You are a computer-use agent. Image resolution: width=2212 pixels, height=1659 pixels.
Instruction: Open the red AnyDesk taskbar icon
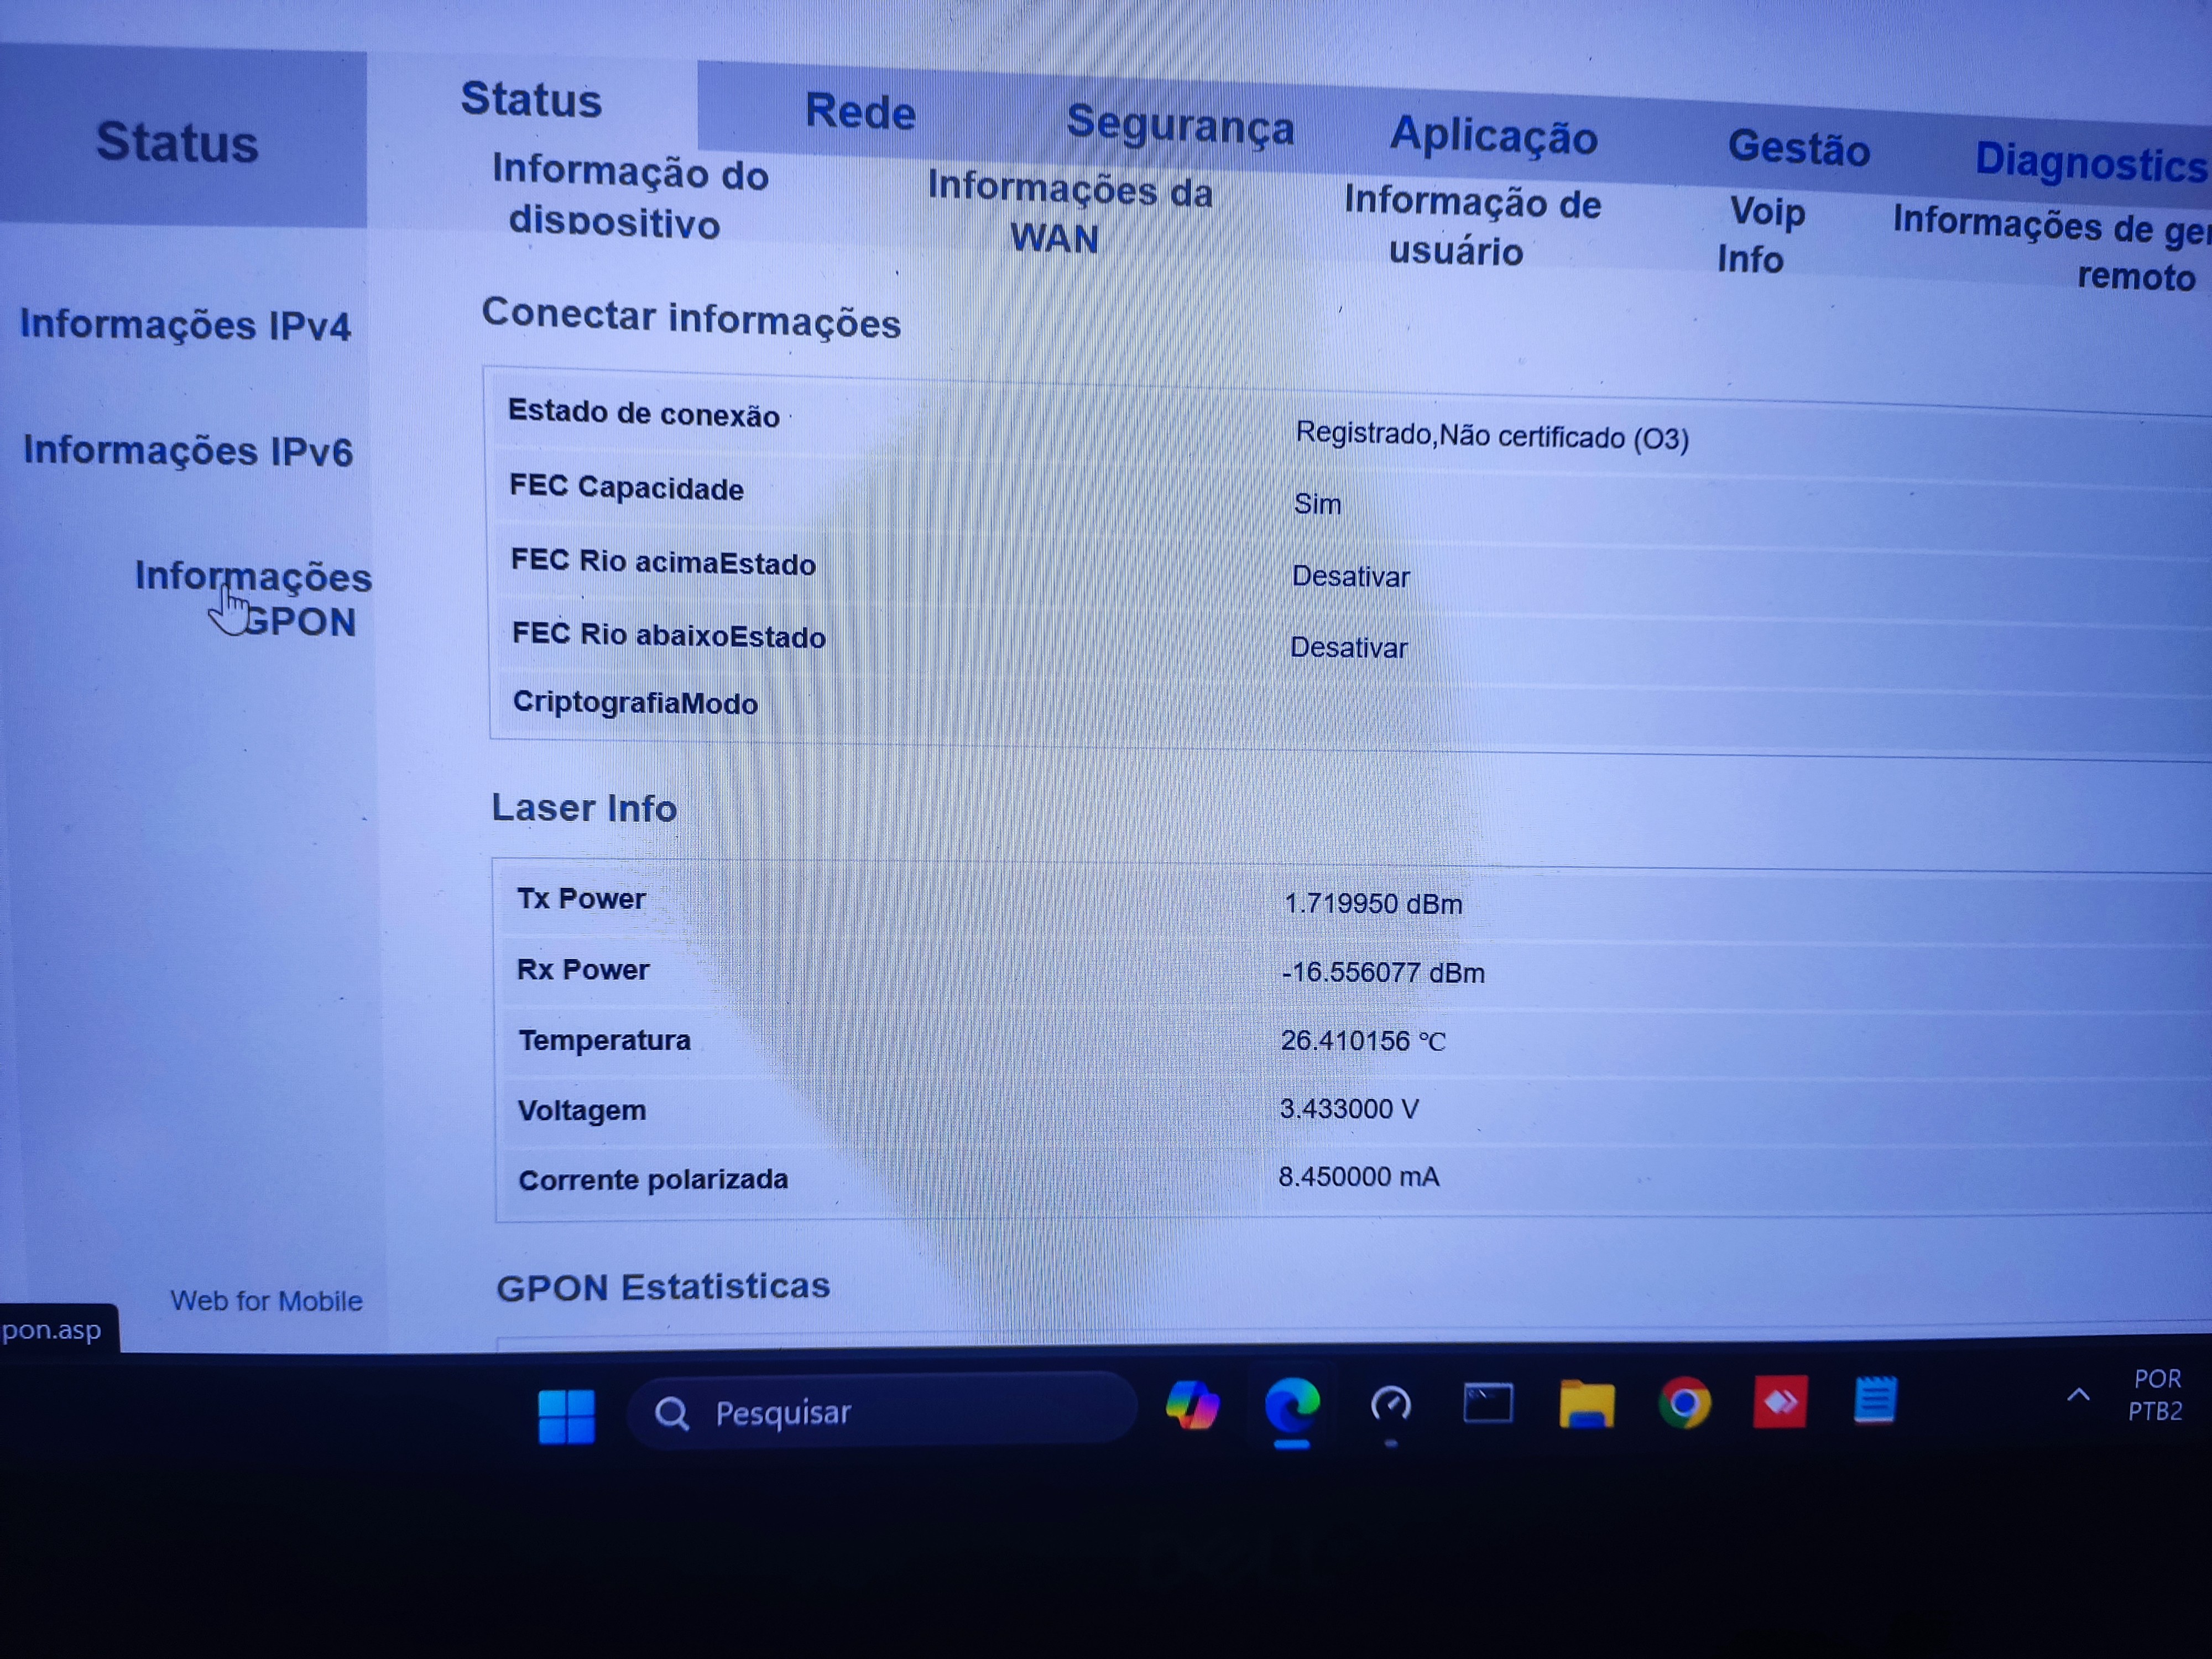1780,1401
